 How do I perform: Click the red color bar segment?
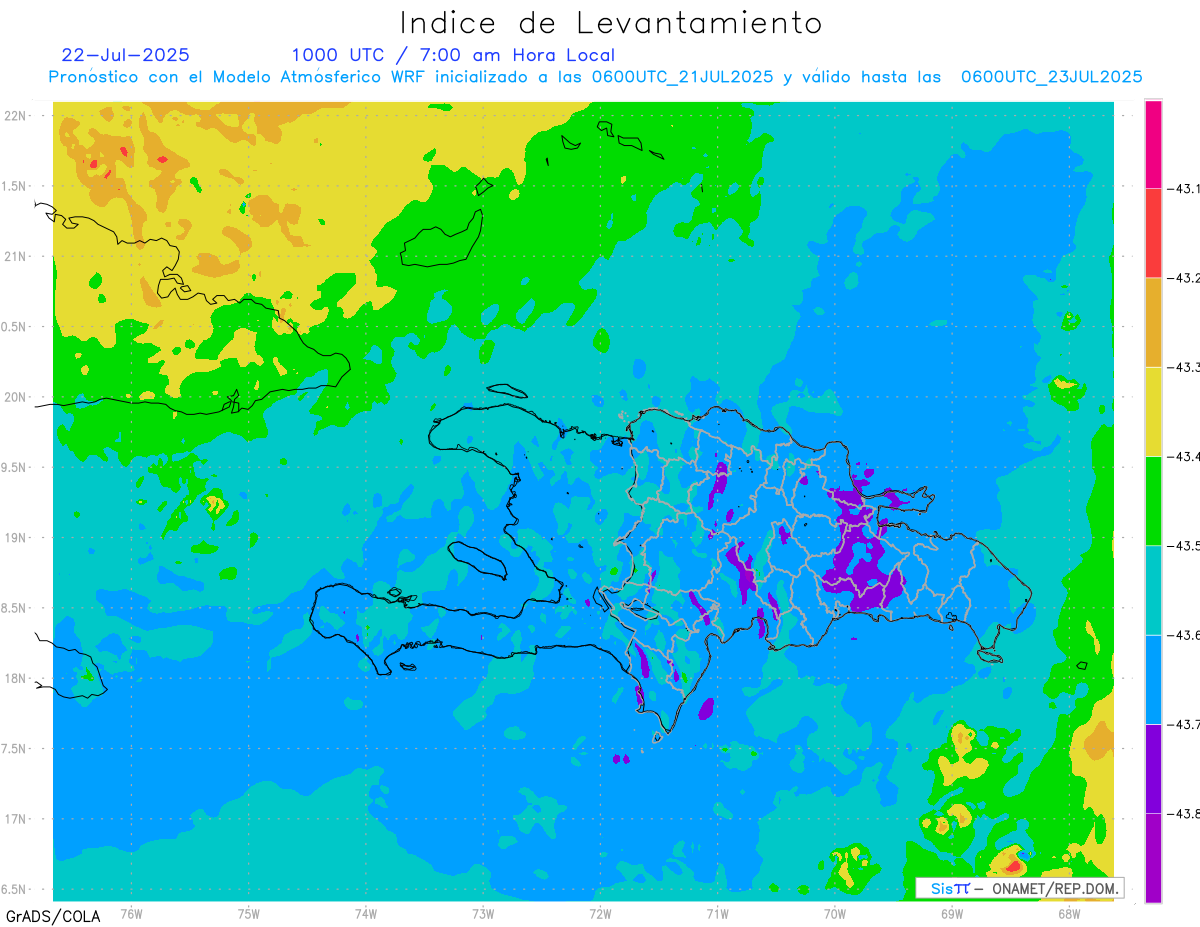click(x=1153, y=233)
